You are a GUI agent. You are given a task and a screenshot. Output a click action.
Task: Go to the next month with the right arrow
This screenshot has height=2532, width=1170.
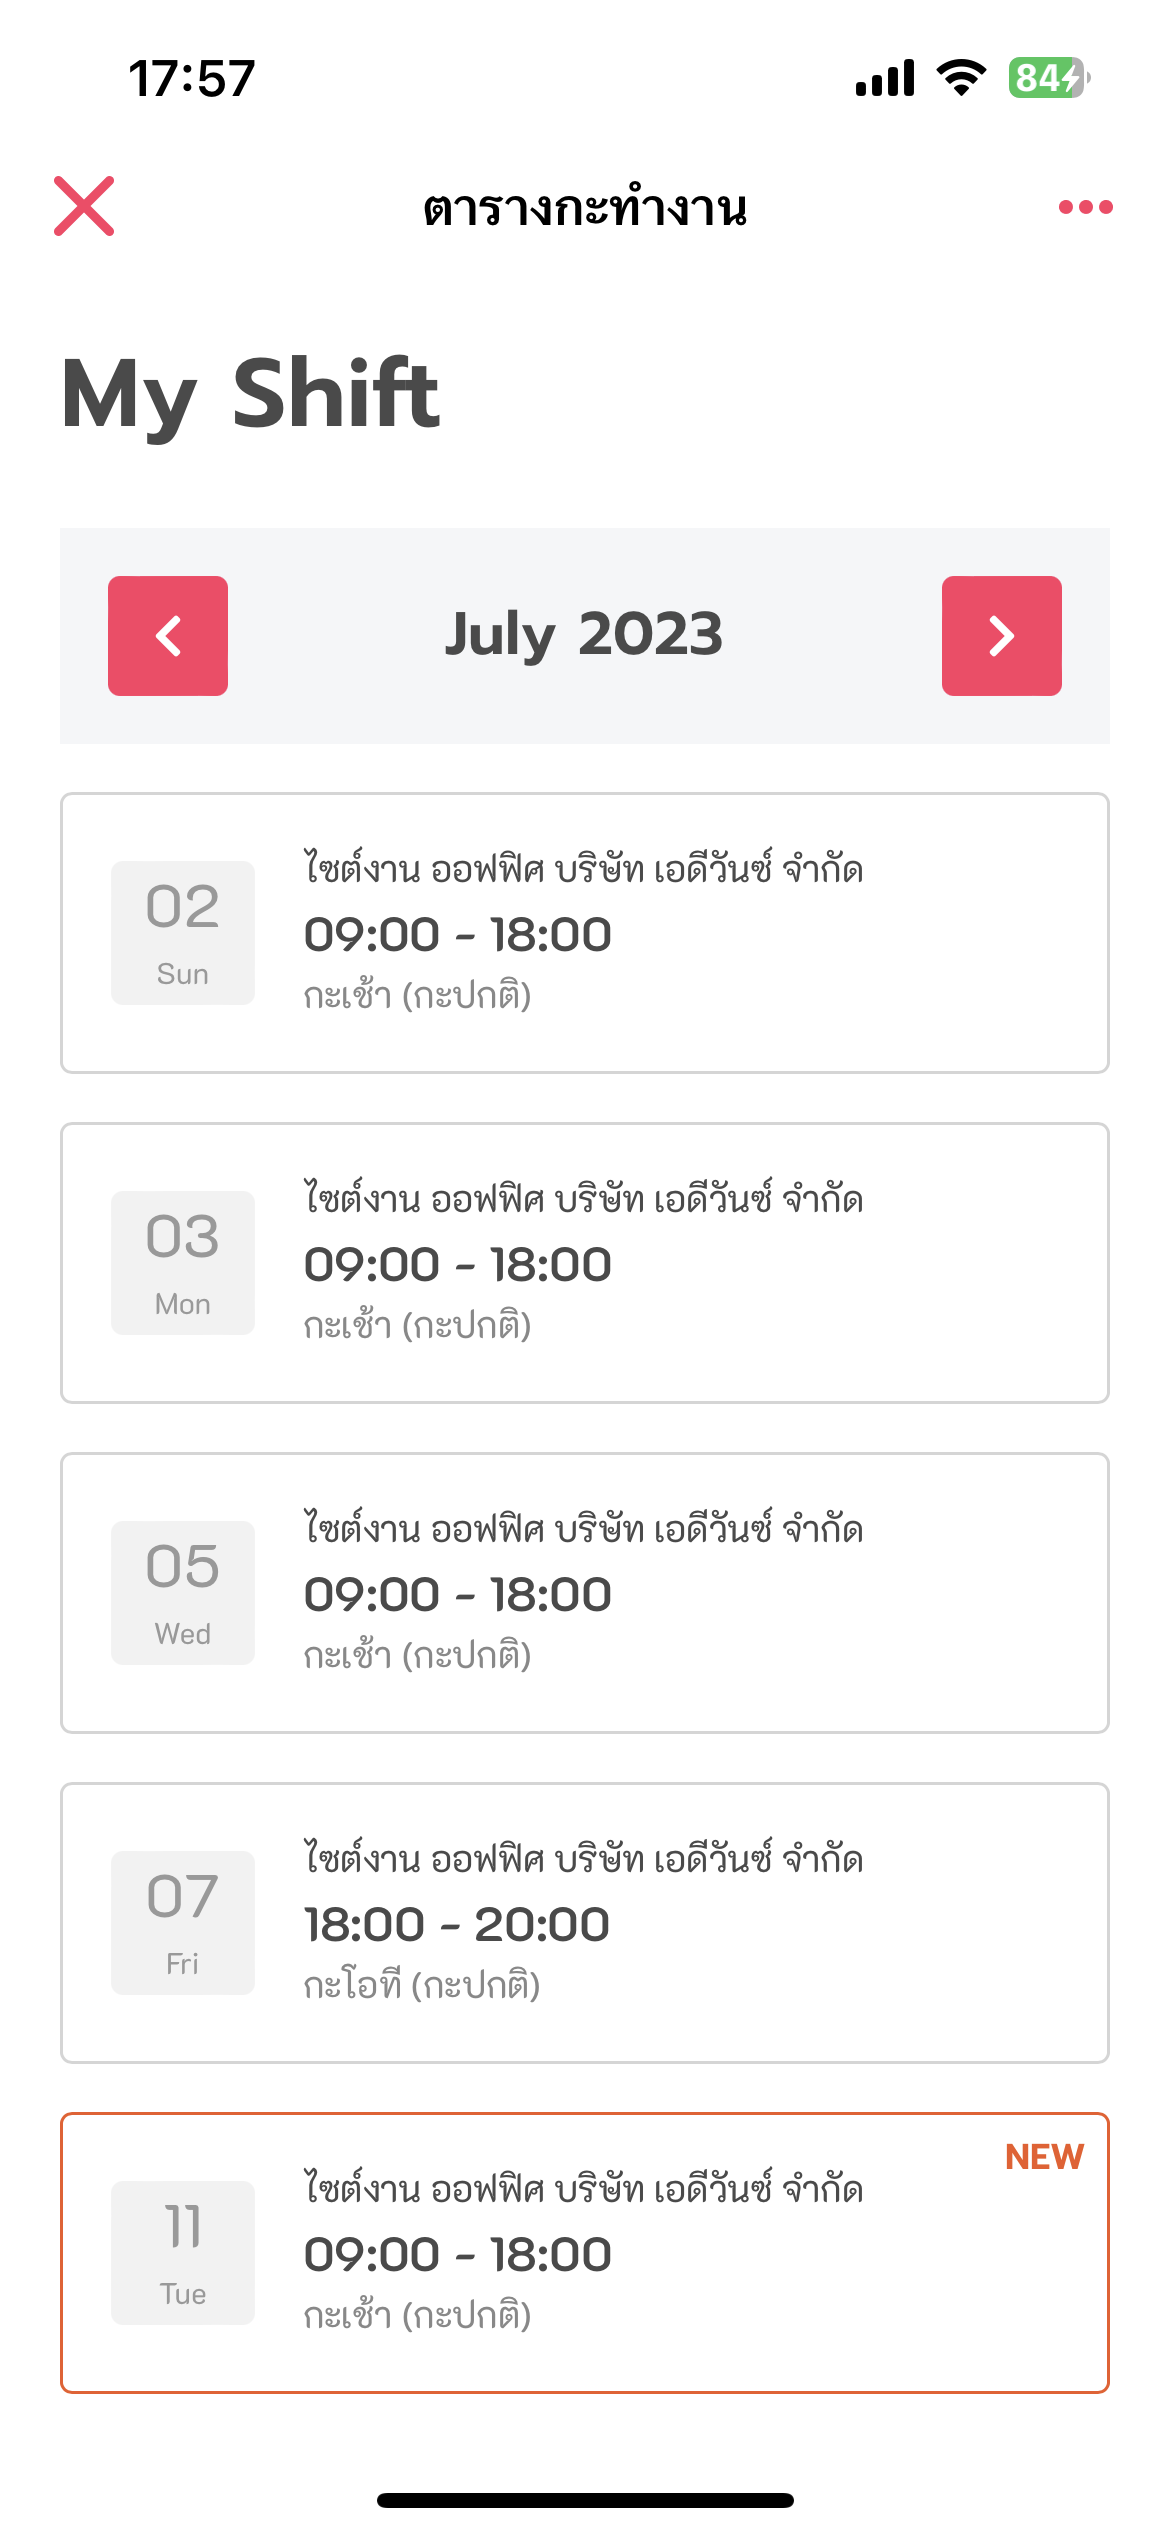pyautogui.click(x=1002, y=636)
